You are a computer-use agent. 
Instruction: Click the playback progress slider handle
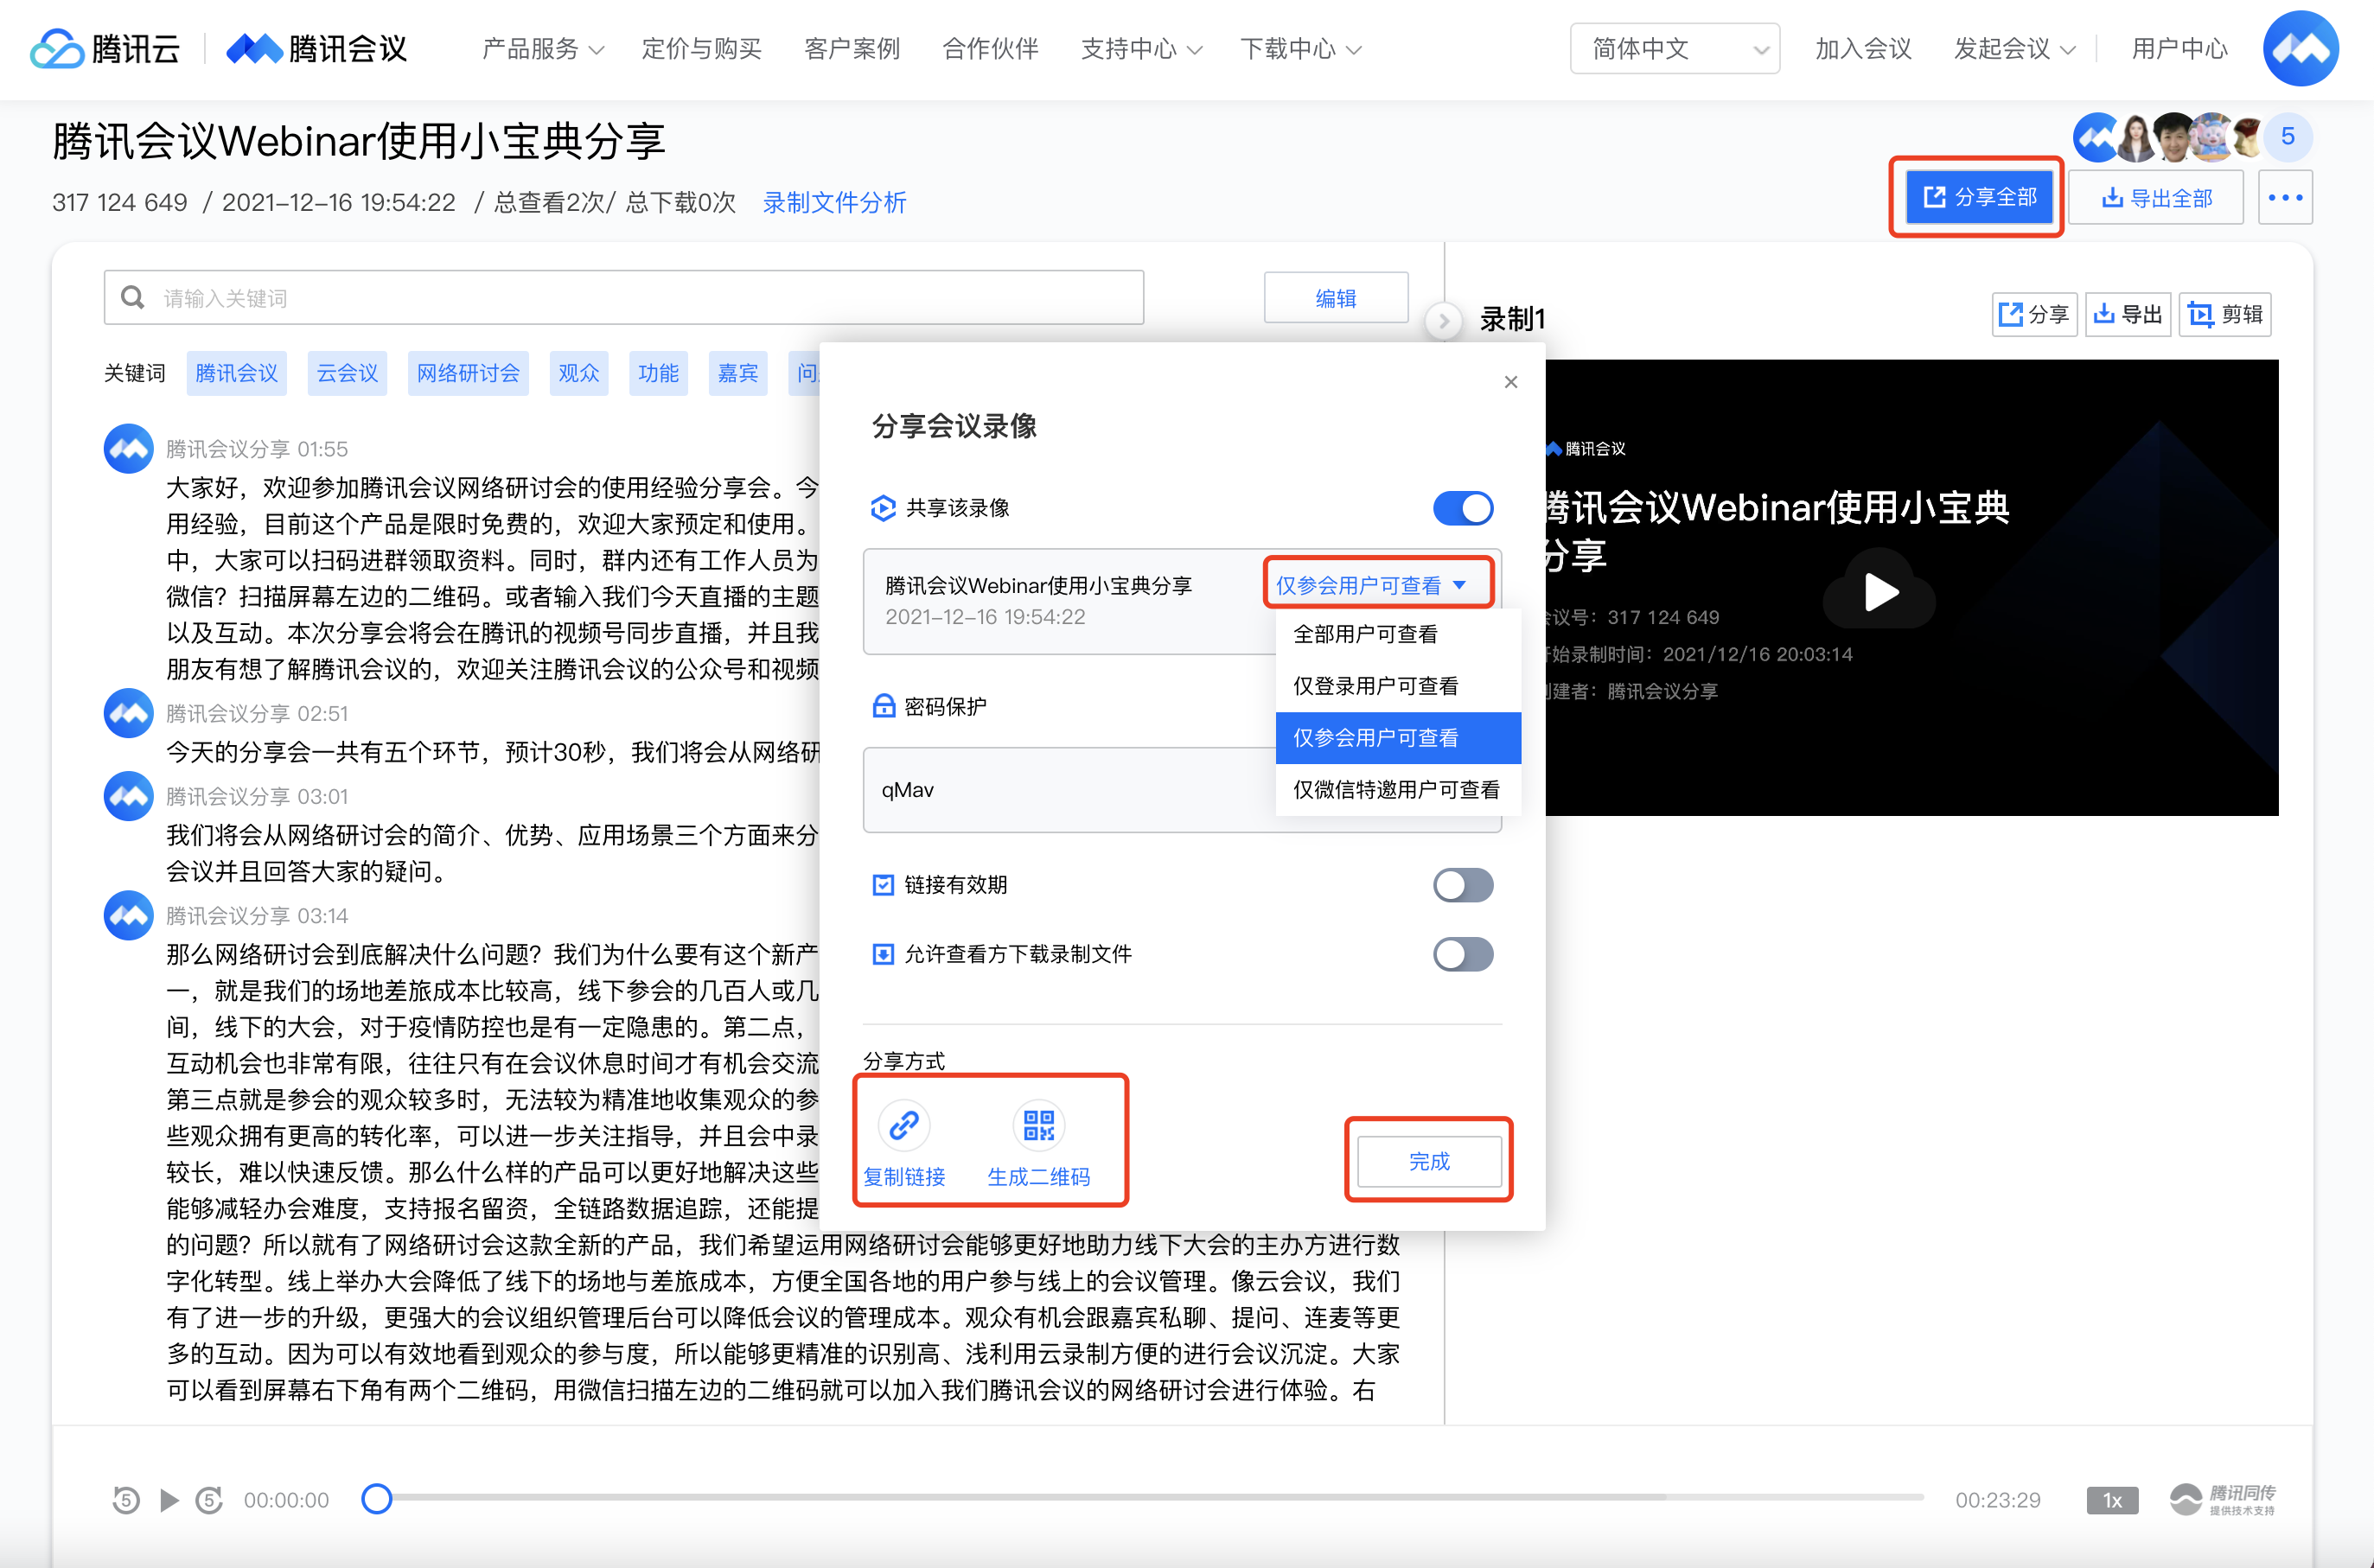[376, 1499]
